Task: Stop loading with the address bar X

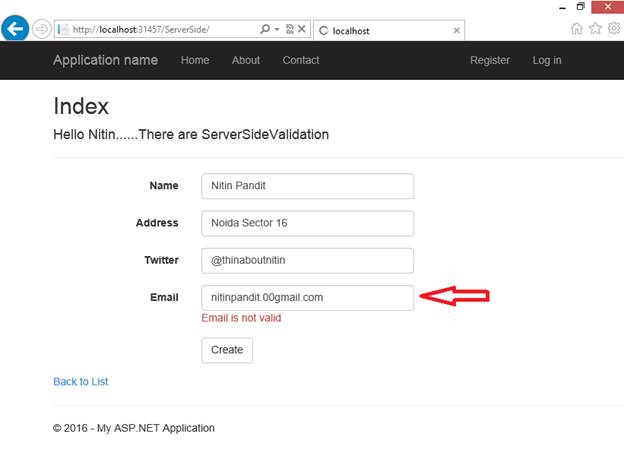Action: (302, 30)
